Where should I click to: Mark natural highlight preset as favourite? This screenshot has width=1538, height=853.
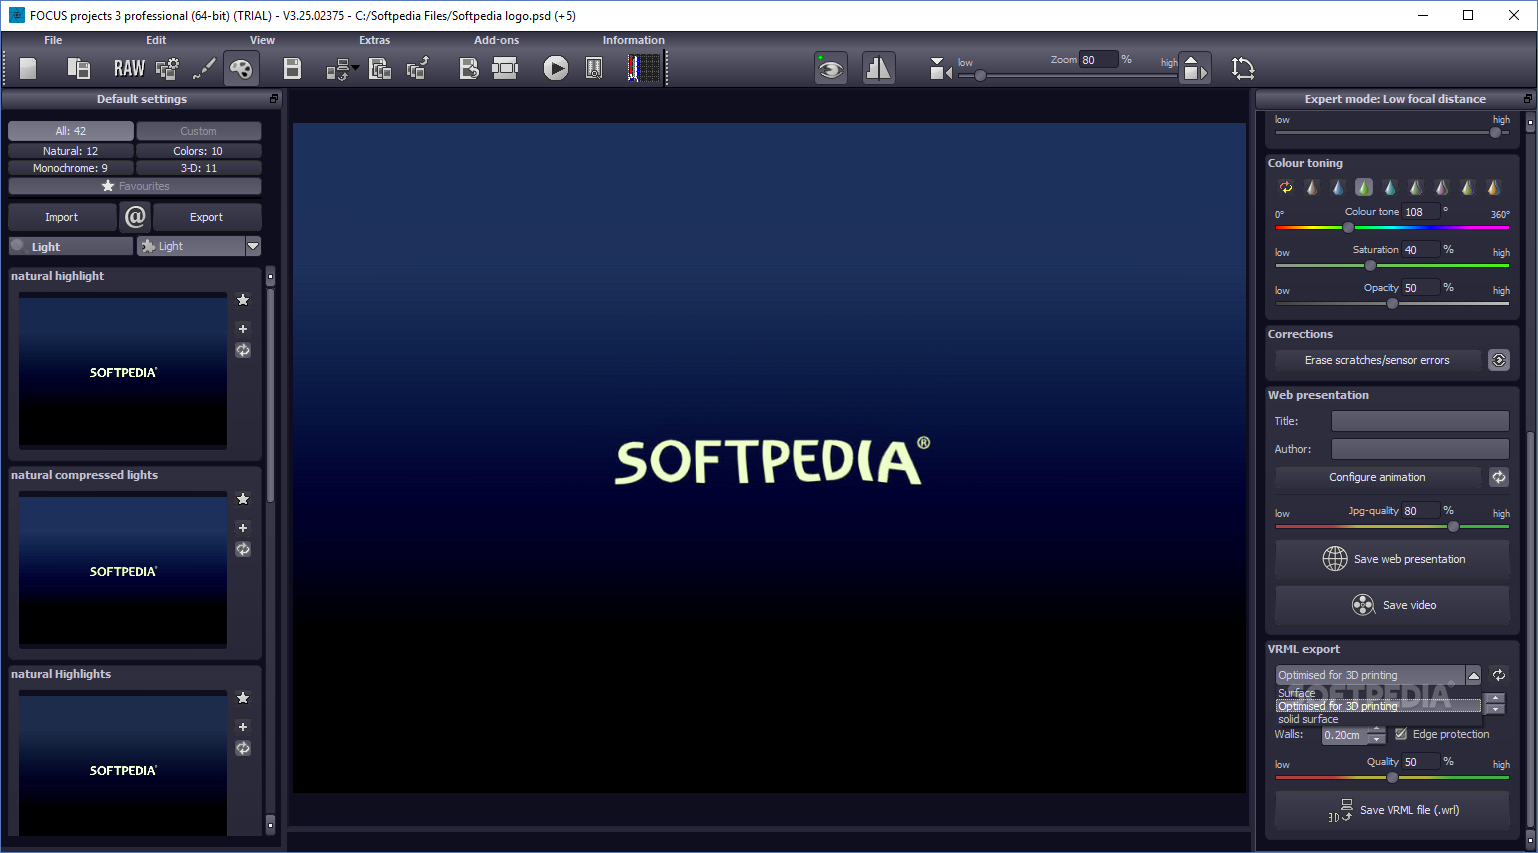coord(243,300)
